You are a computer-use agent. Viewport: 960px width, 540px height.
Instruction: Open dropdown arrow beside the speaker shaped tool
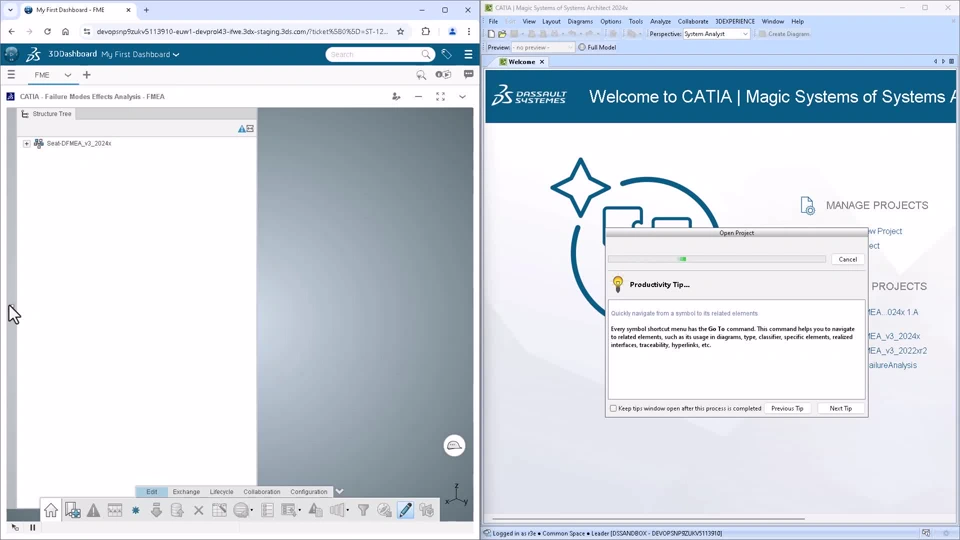pos(348,511)
